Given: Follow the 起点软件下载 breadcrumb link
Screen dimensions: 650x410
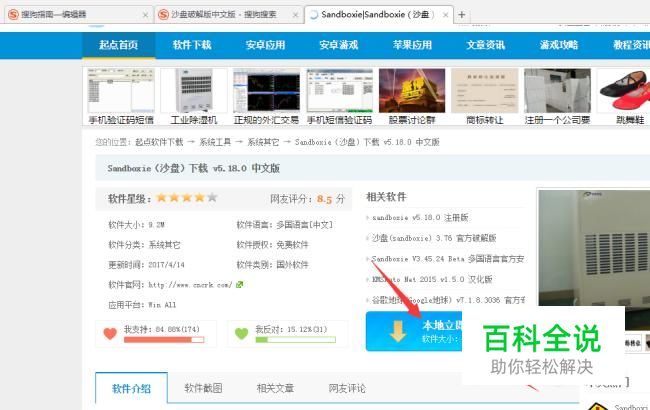Looking at the screenshot, I should coord(159,142).
